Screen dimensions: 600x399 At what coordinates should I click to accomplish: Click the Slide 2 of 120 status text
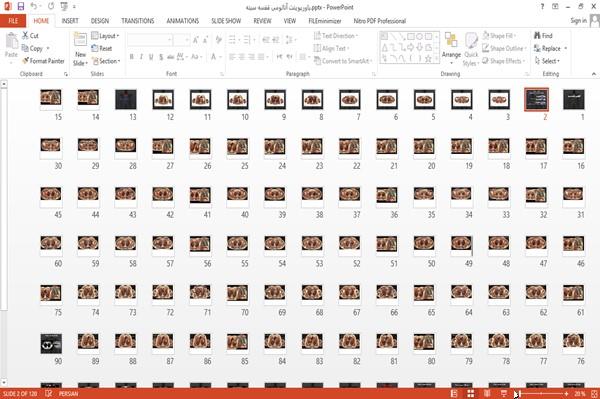20,393
